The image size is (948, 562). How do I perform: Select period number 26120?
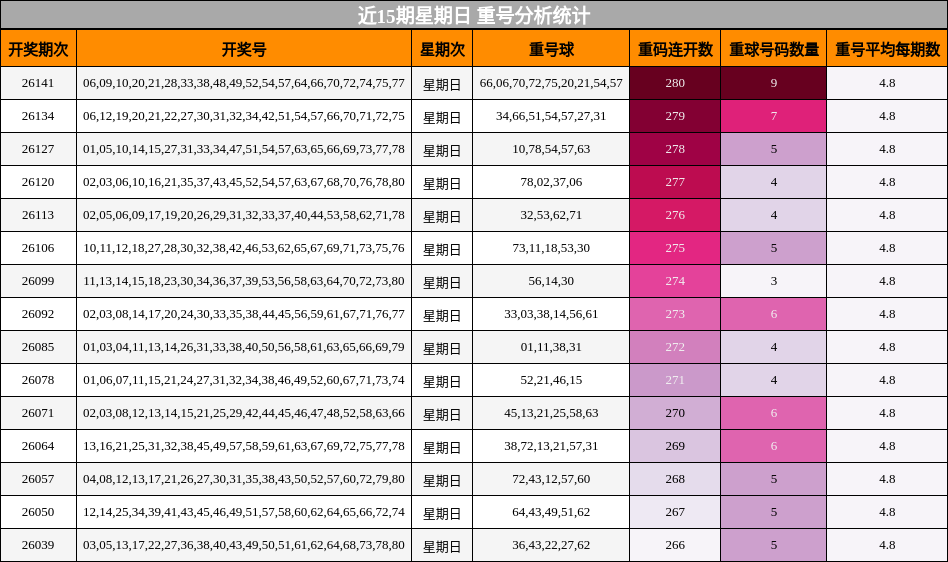pos(38,182)
